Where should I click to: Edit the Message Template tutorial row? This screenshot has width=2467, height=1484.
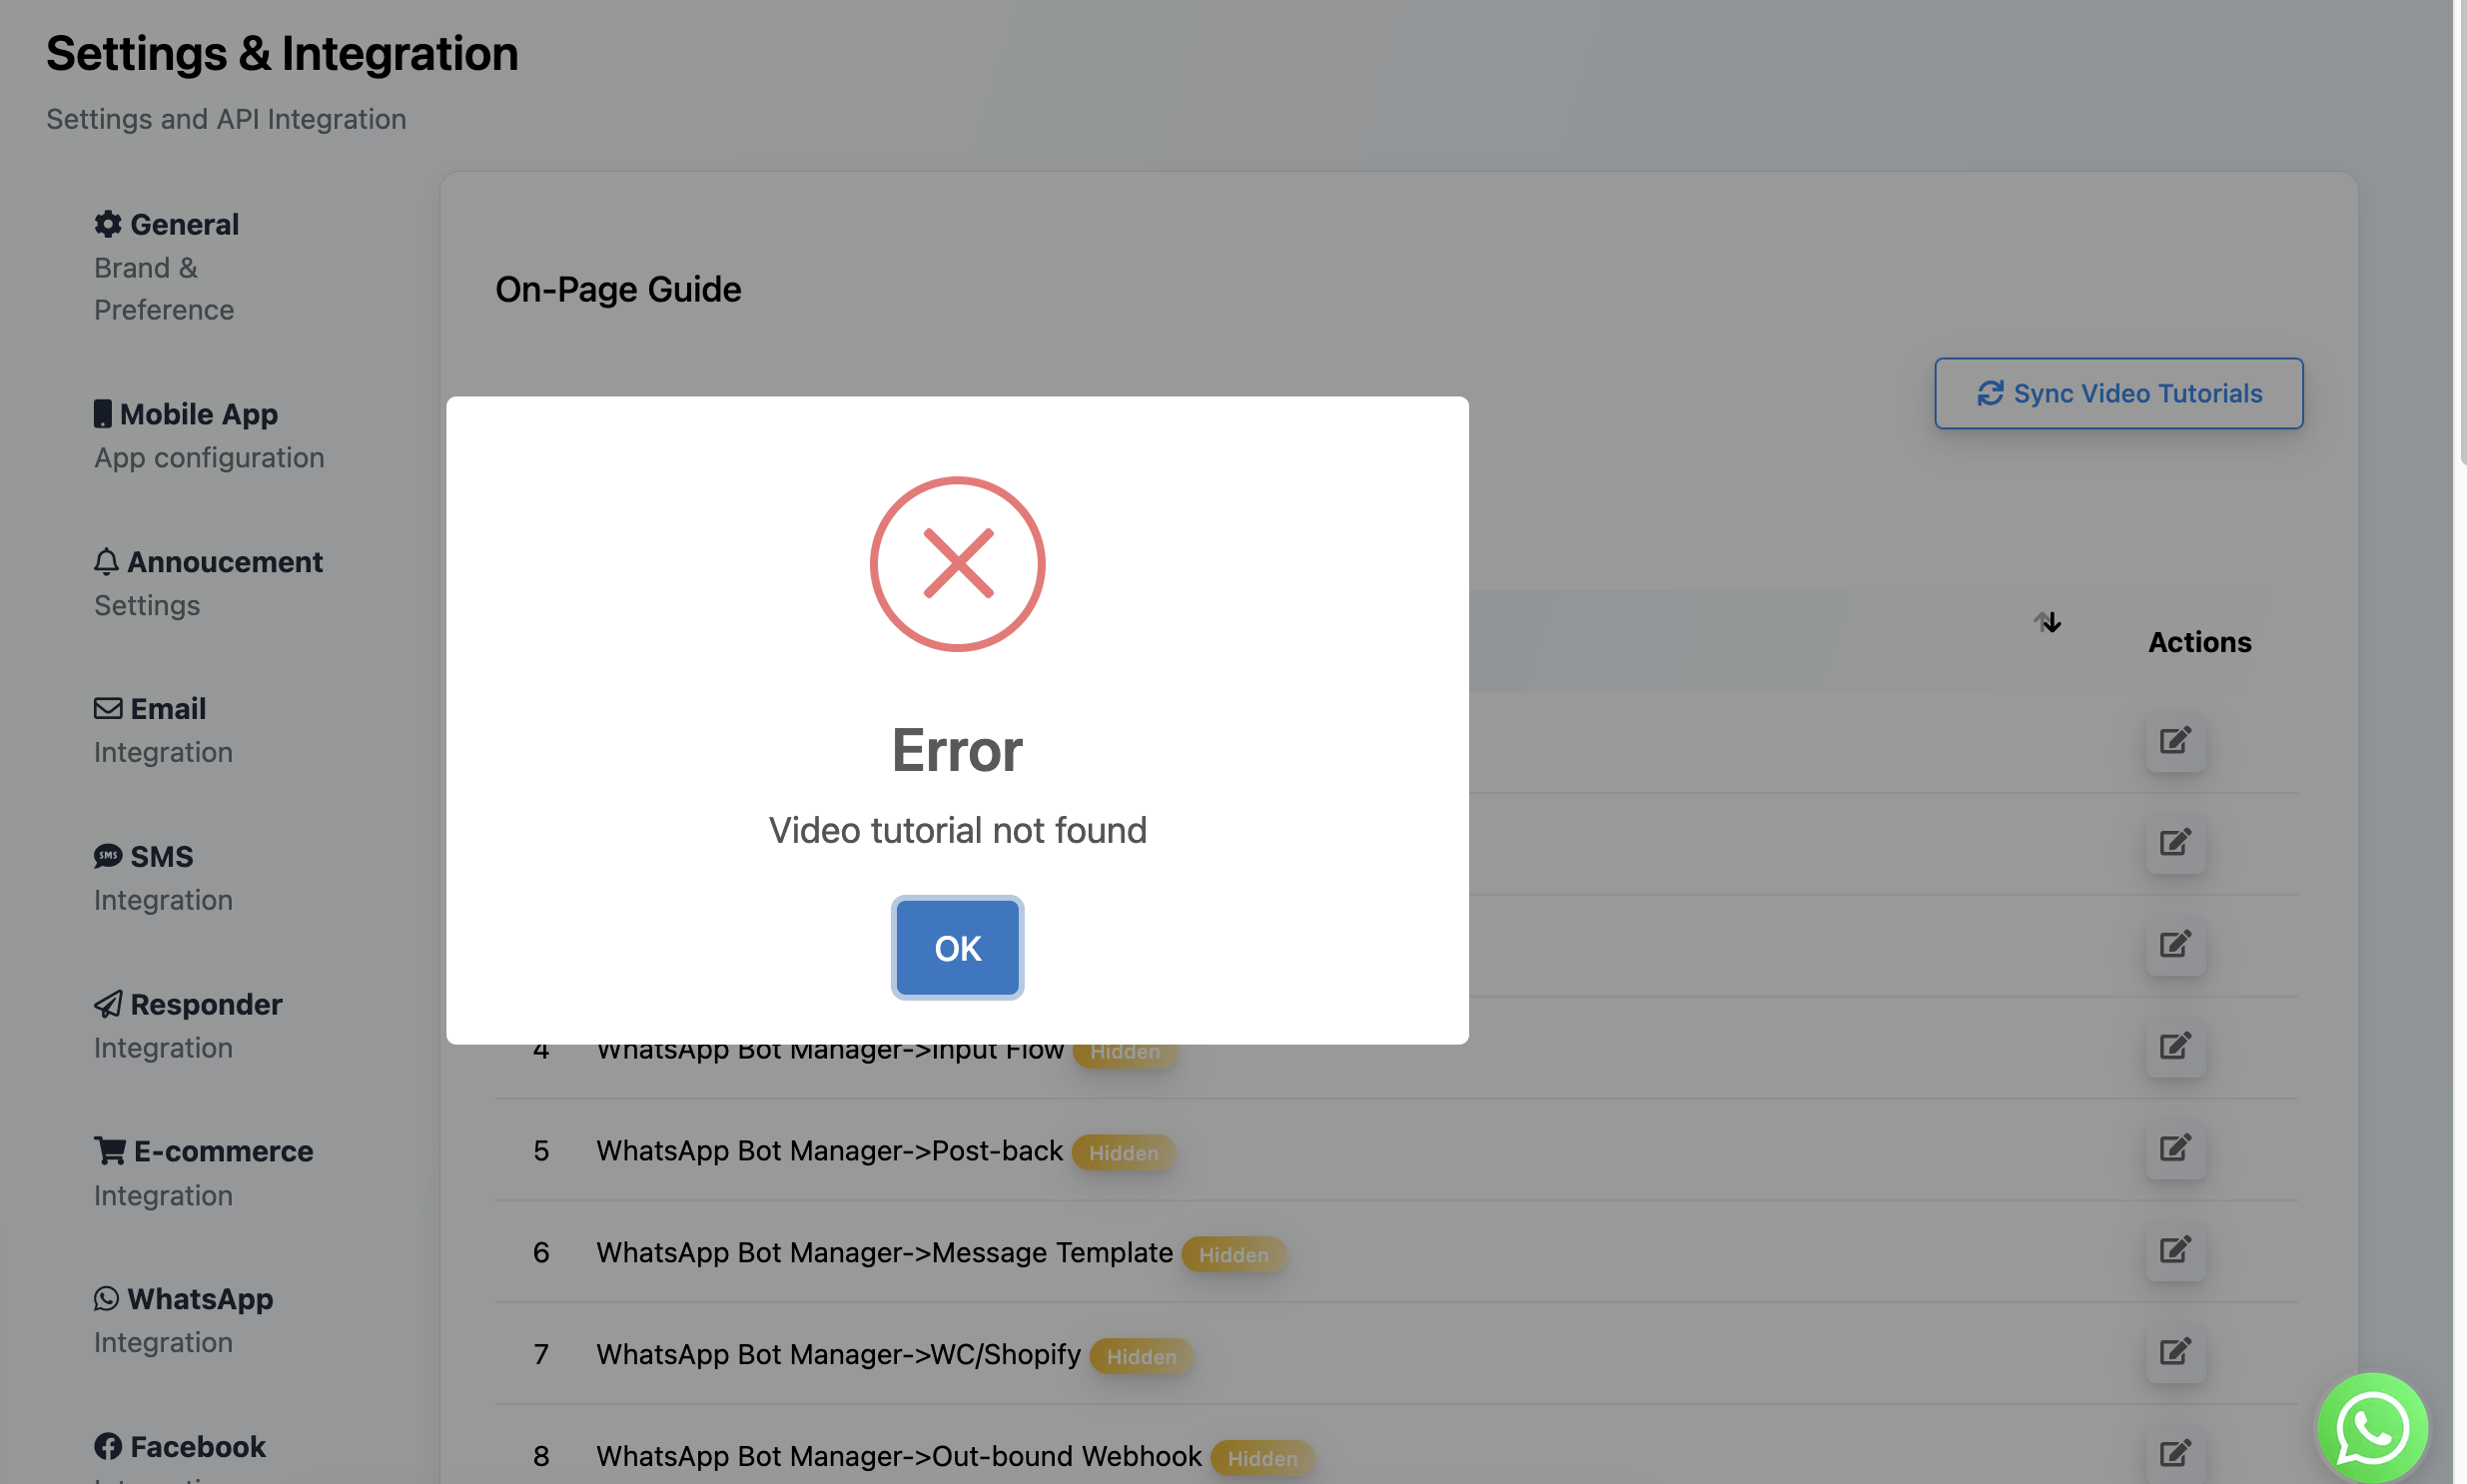pos(2175,1251)
